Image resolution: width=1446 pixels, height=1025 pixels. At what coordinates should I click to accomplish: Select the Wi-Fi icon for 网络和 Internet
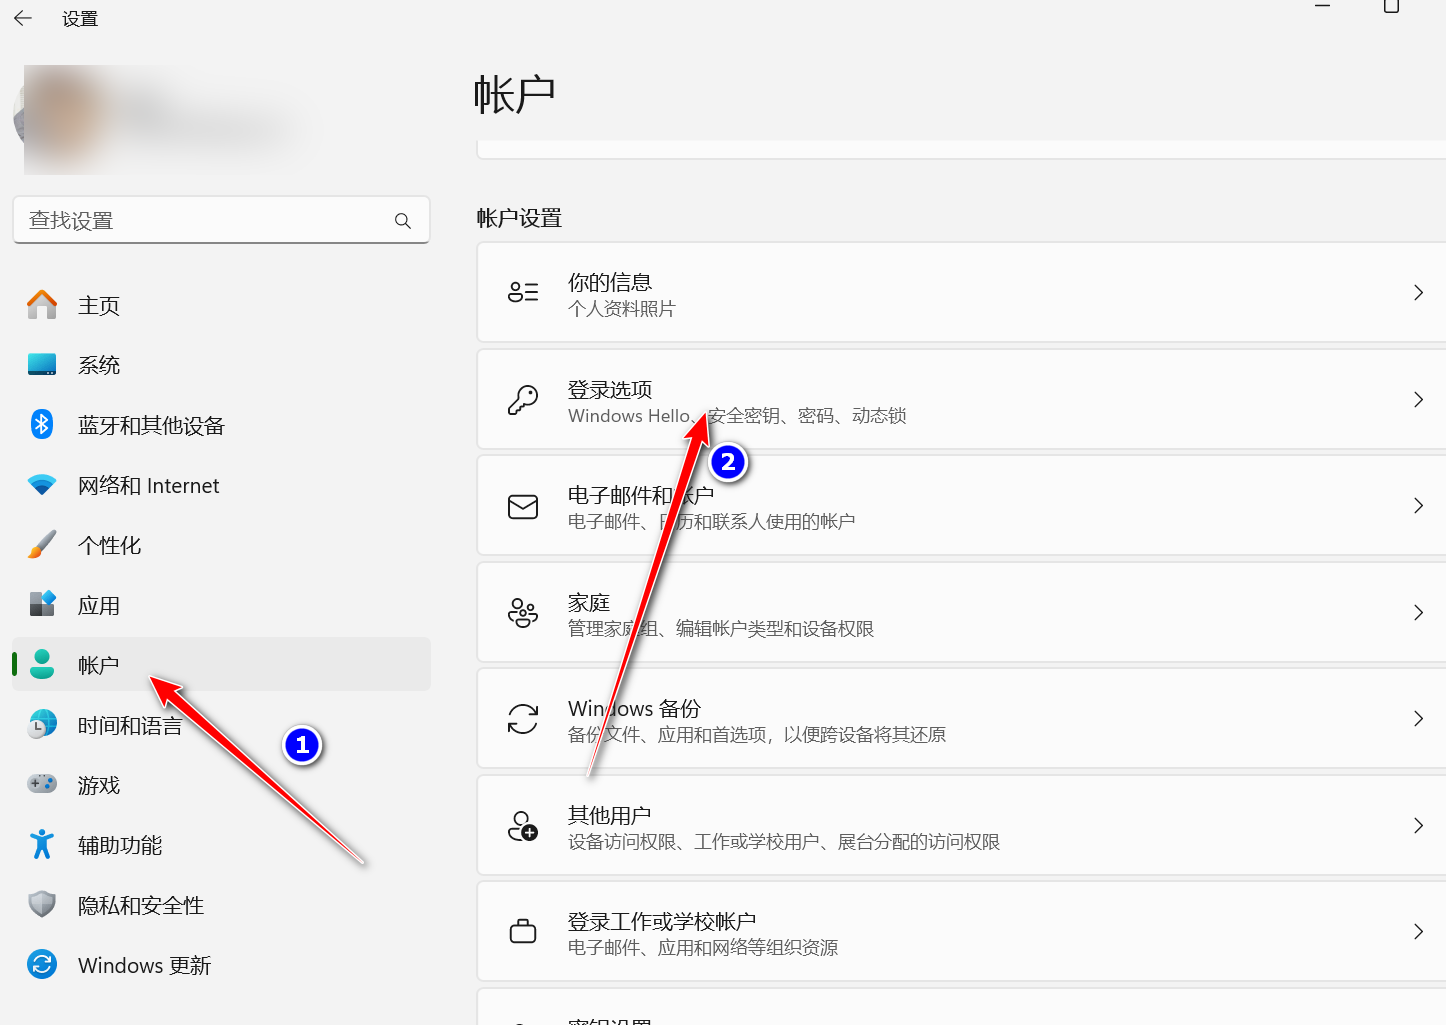point(41,484)
